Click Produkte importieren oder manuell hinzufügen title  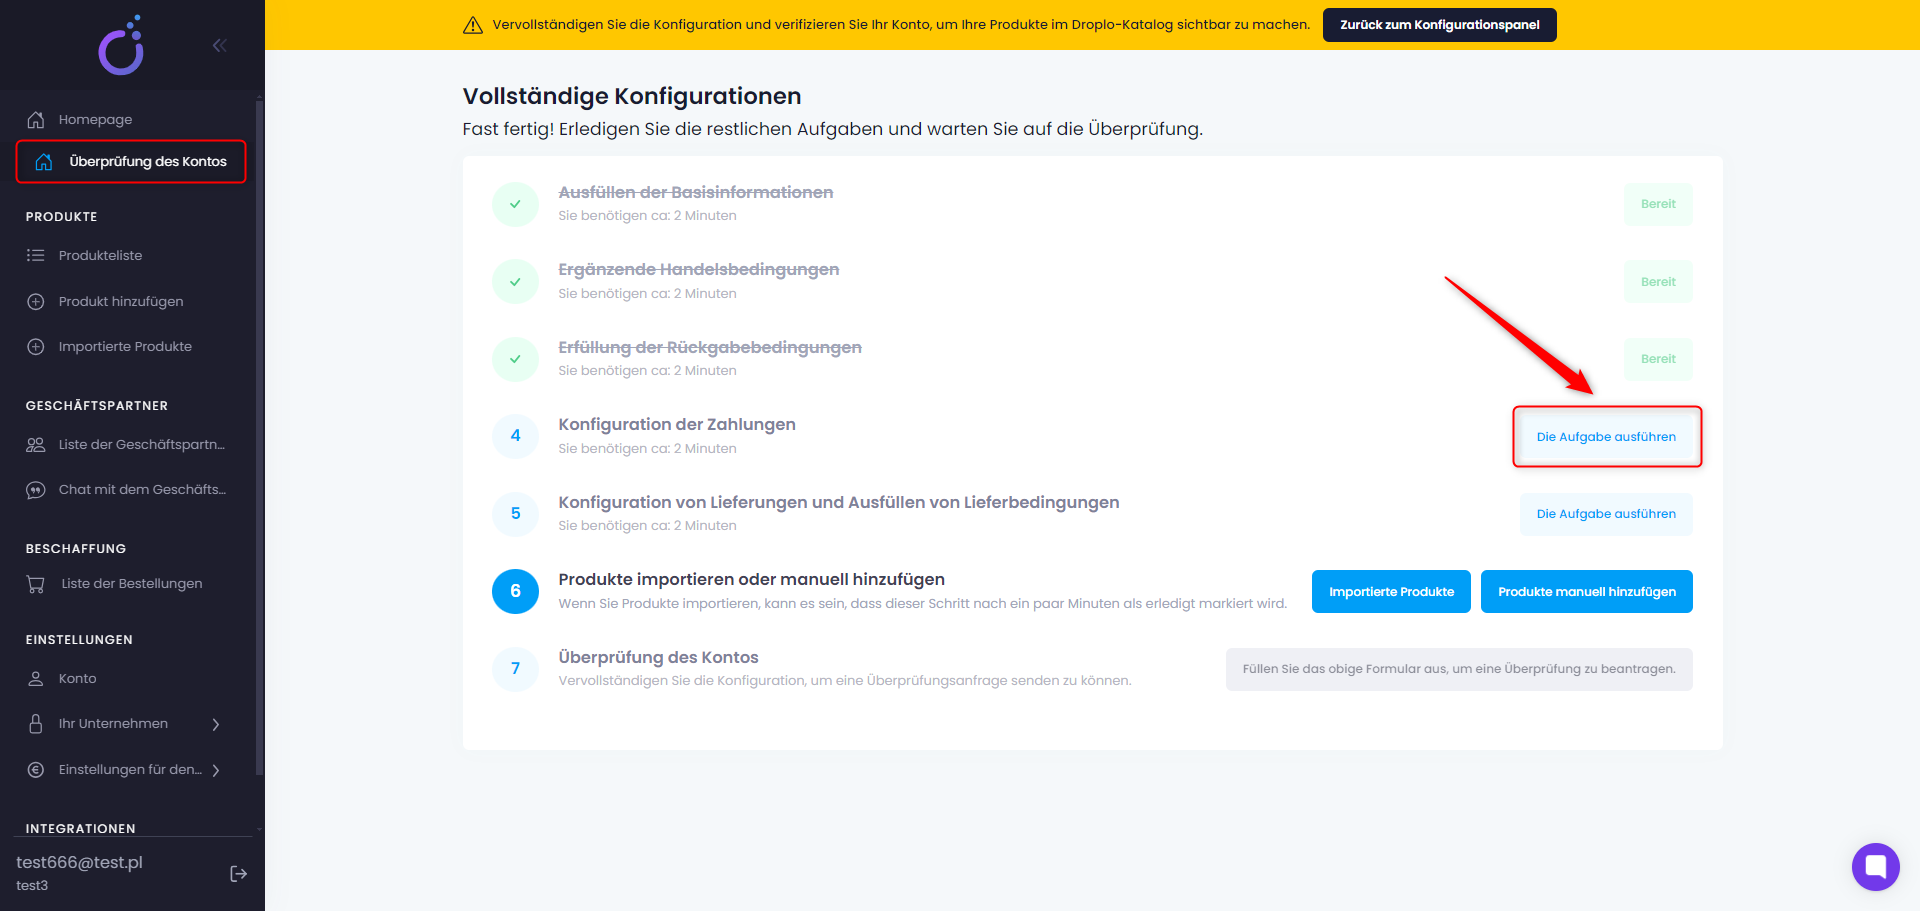tap(752, 579)
